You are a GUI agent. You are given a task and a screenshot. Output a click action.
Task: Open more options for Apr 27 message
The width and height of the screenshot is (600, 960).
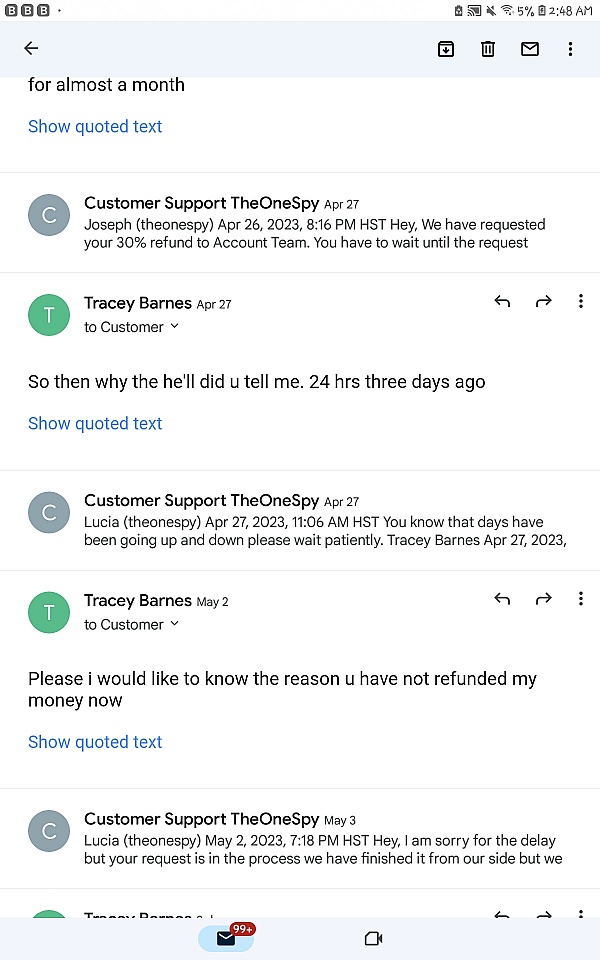(580, 302)
